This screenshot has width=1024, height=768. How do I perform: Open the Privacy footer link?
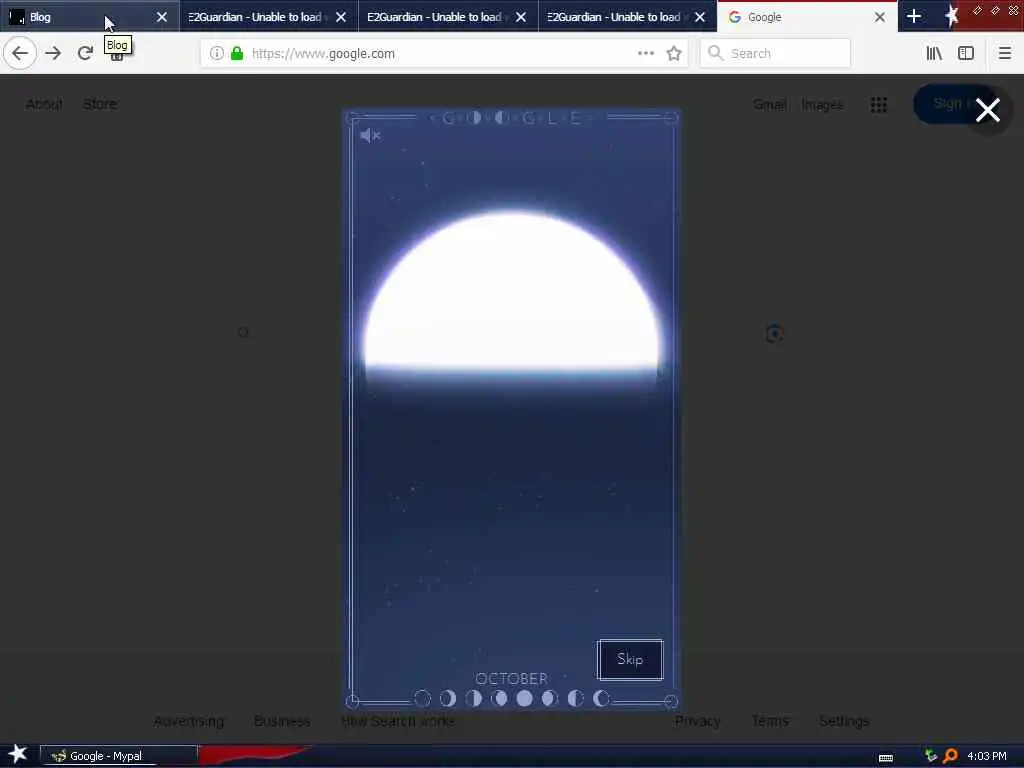[697, 722]
